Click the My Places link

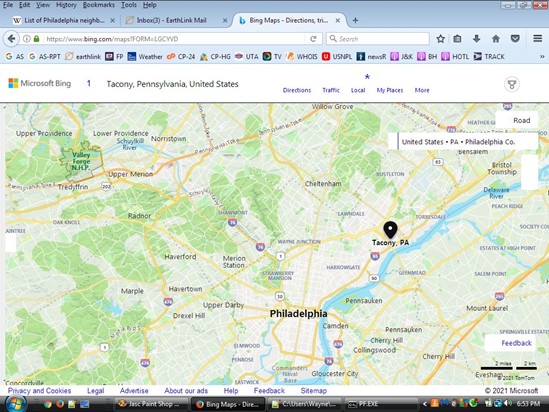[x=390, y=90]
